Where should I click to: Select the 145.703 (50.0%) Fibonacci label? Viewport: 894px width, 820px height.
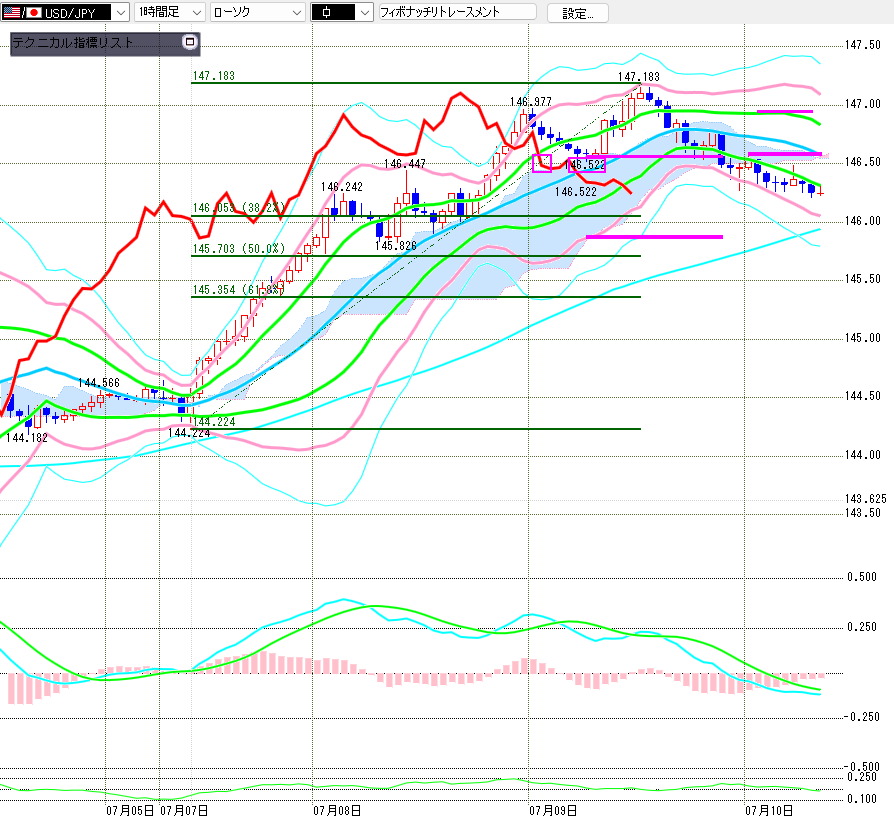pyautogui.click(x=238, y=249)
